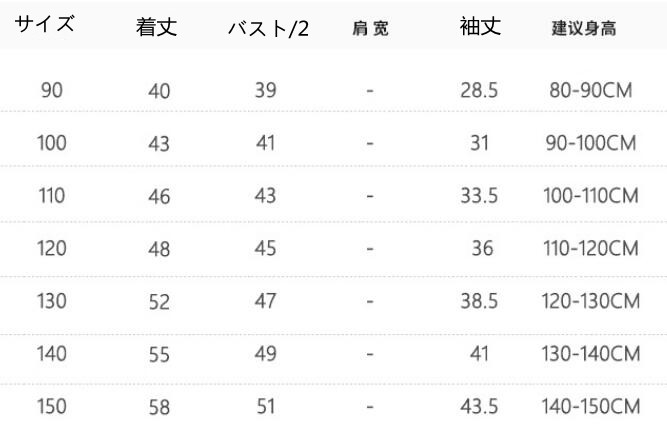Click the 着丈 column header
This screenshot has width=667, height=431.
point(157,28)
